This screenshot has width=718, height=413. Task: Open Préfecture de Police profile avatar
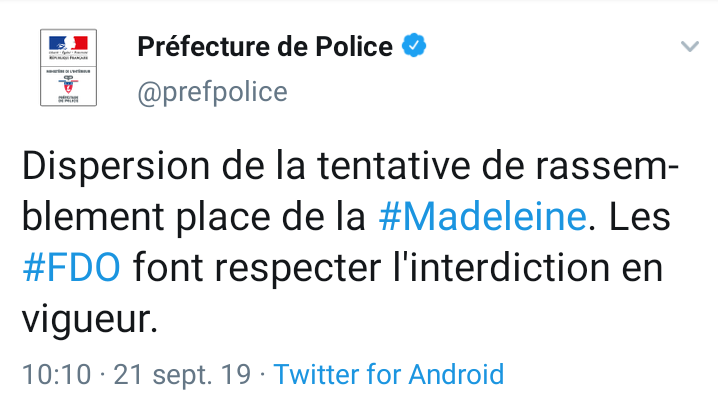[69, 68]
